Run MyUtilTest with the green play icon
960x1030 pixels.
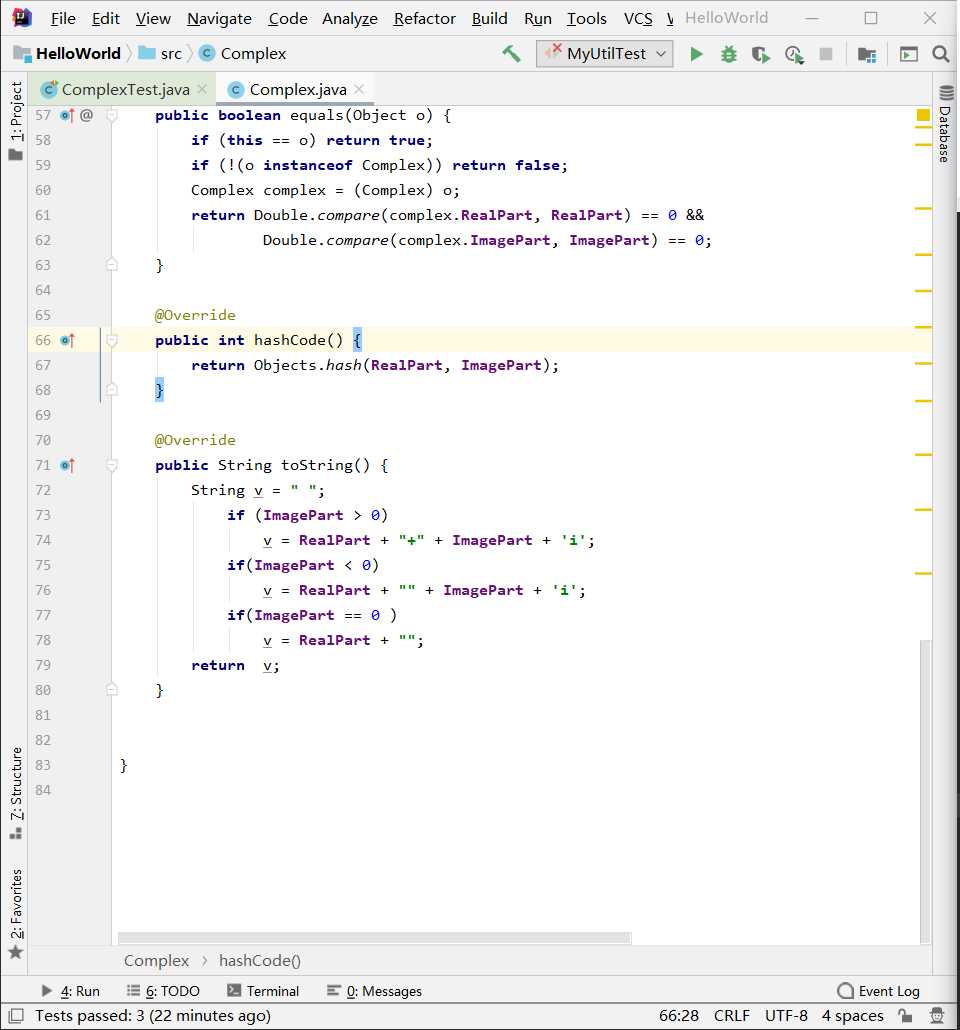click(696, 54)
